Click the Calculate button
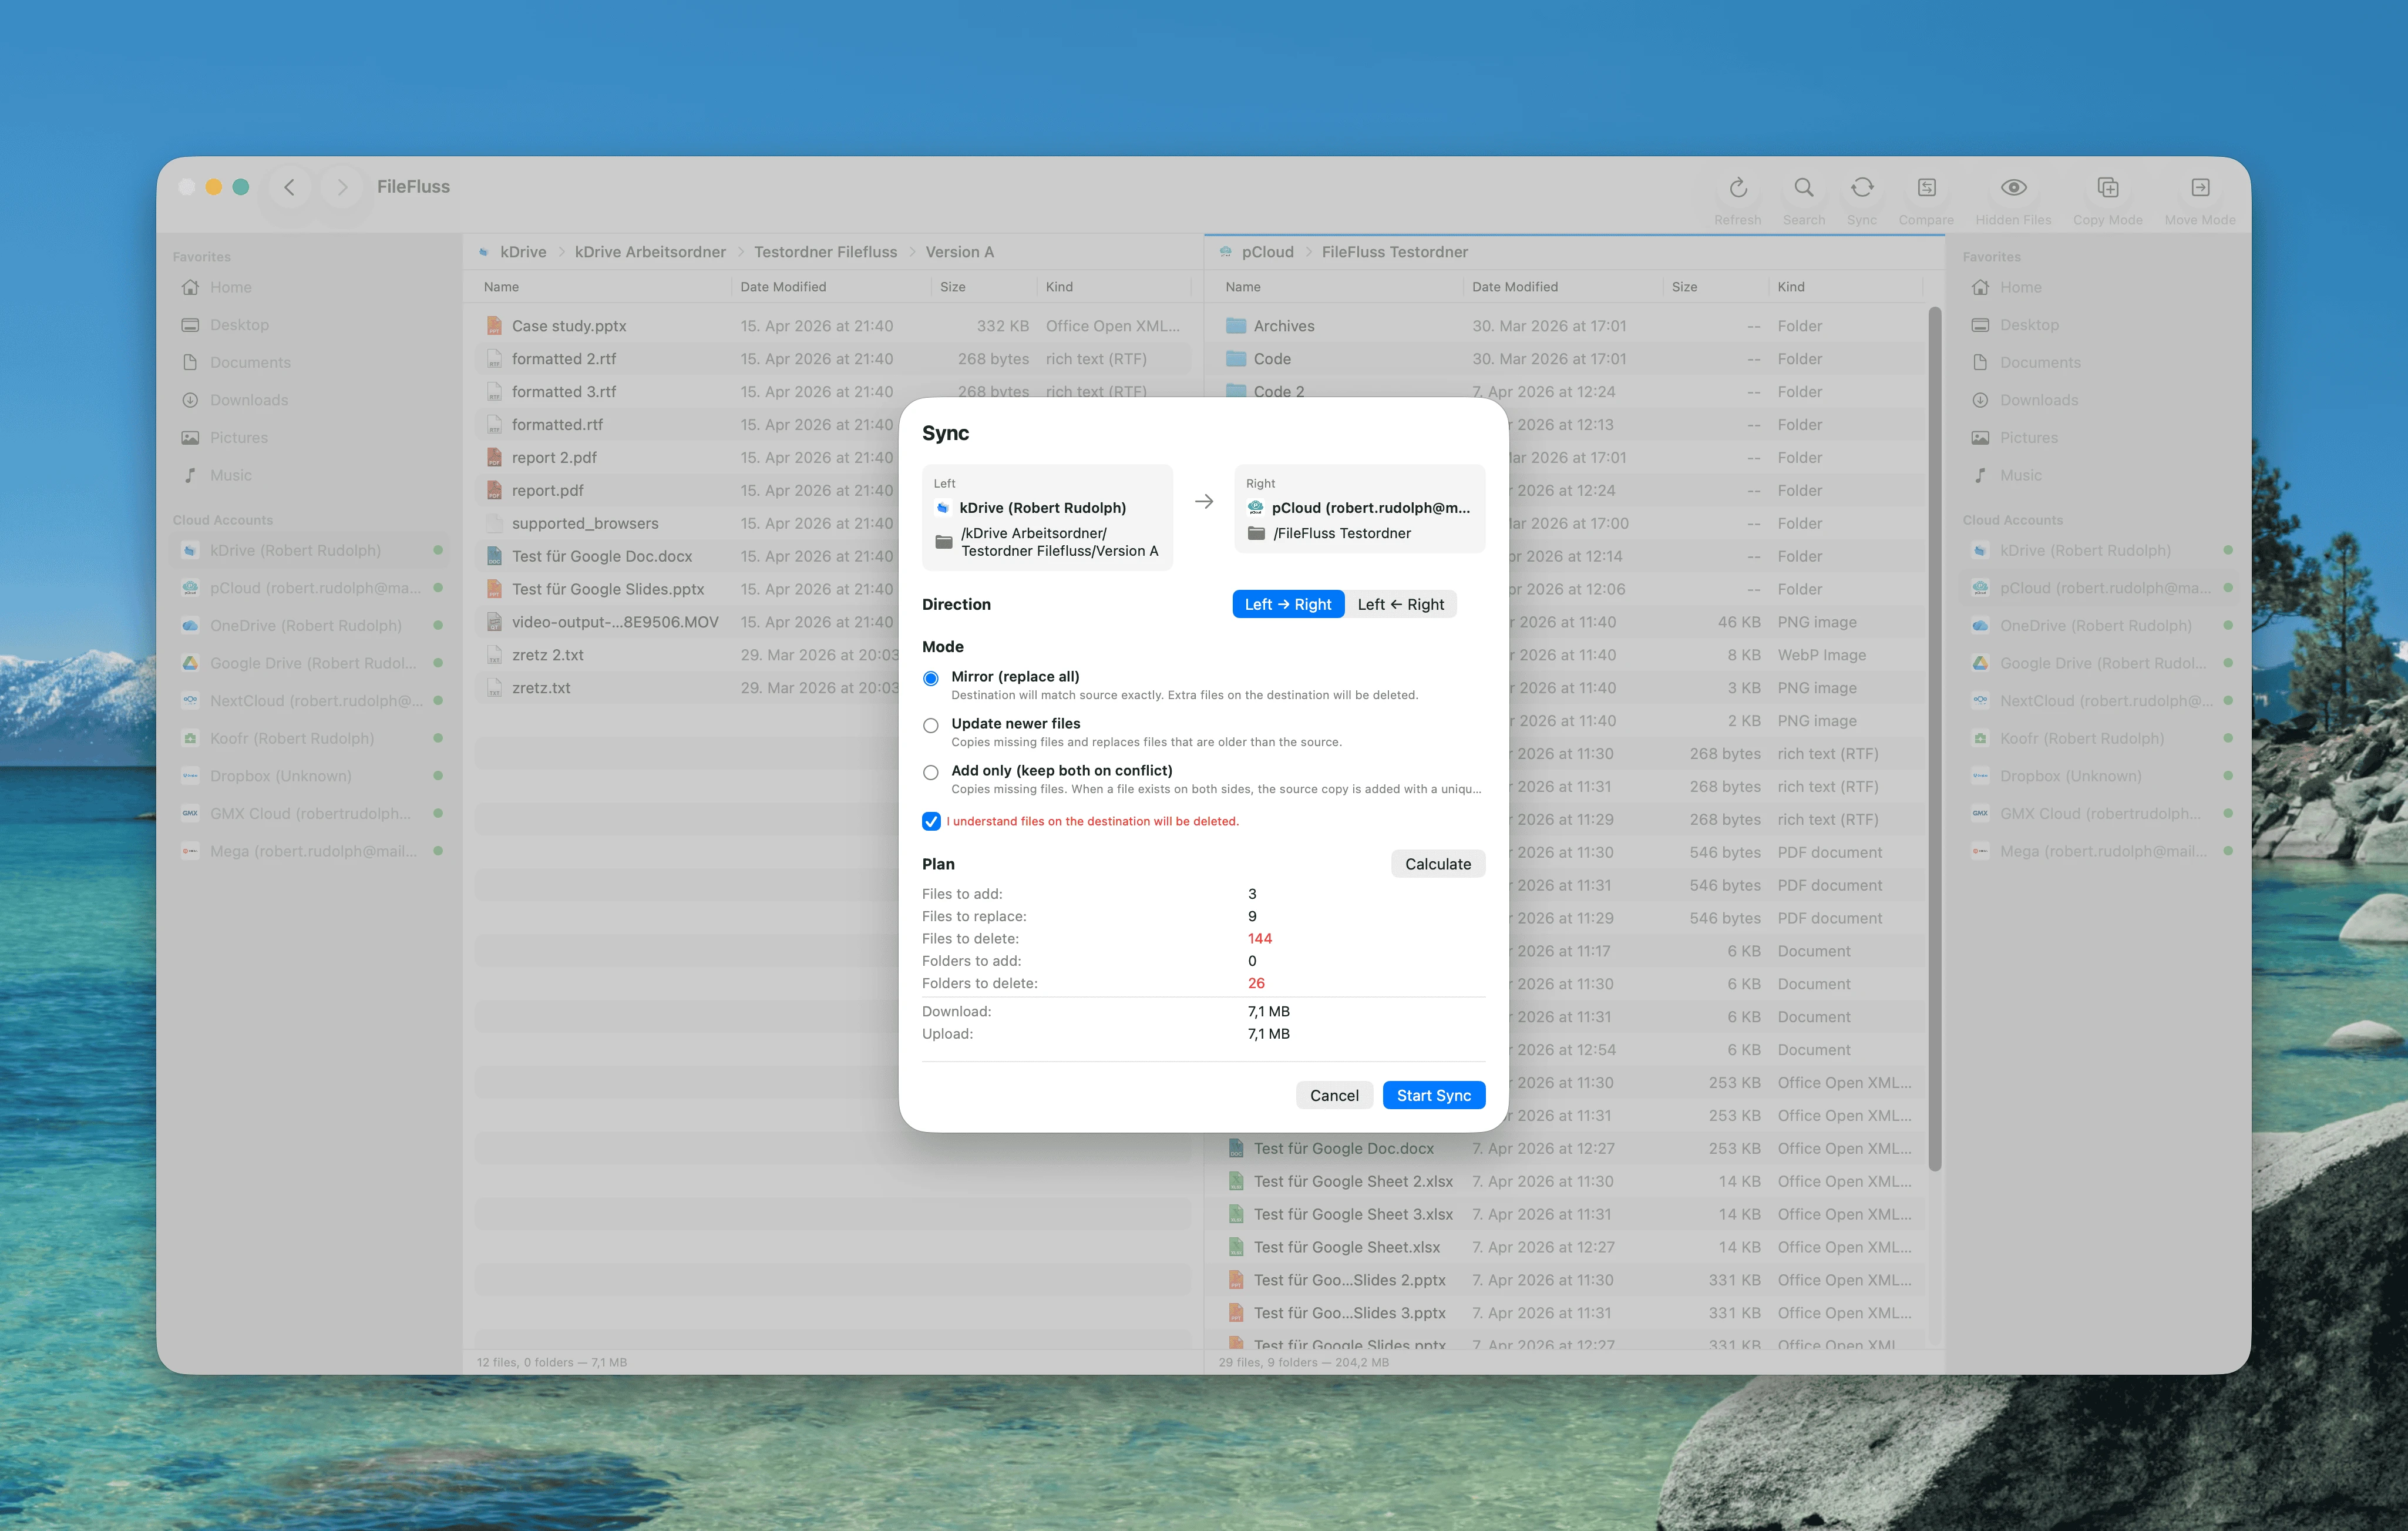Screen dimensions: 2408x1531 pyautogui.click(x=1437, y=864)
